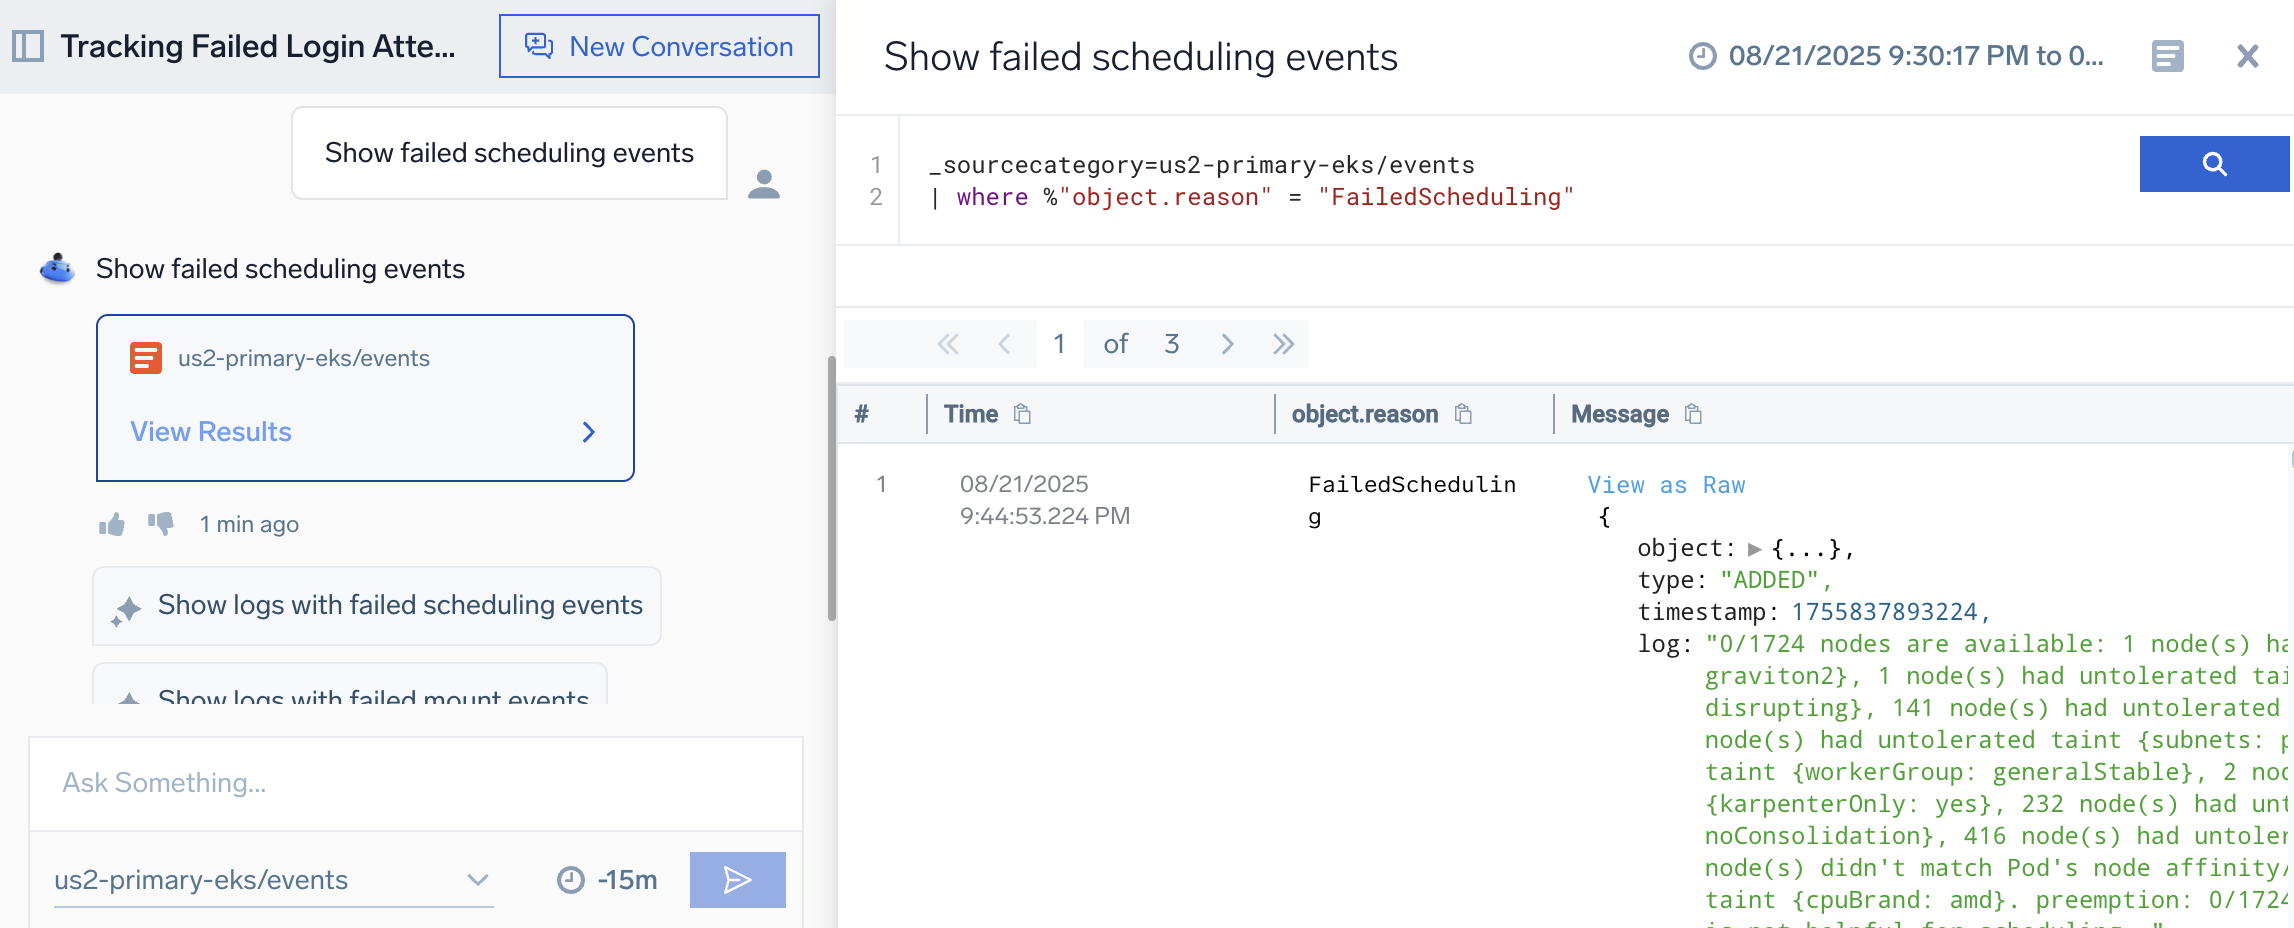Click the orange log source icon
Screen dimensions: 2294x928
[x=146, y=358]
